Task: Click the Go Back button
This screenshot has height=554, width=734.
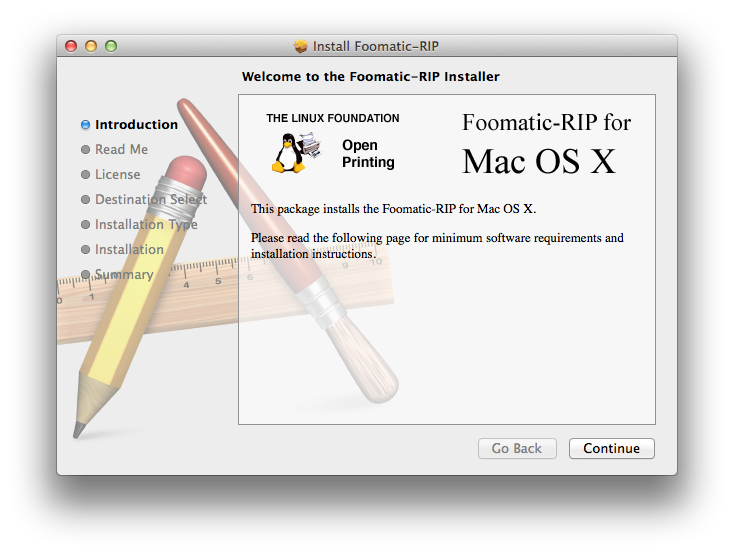Action: (x=517, y=449)
